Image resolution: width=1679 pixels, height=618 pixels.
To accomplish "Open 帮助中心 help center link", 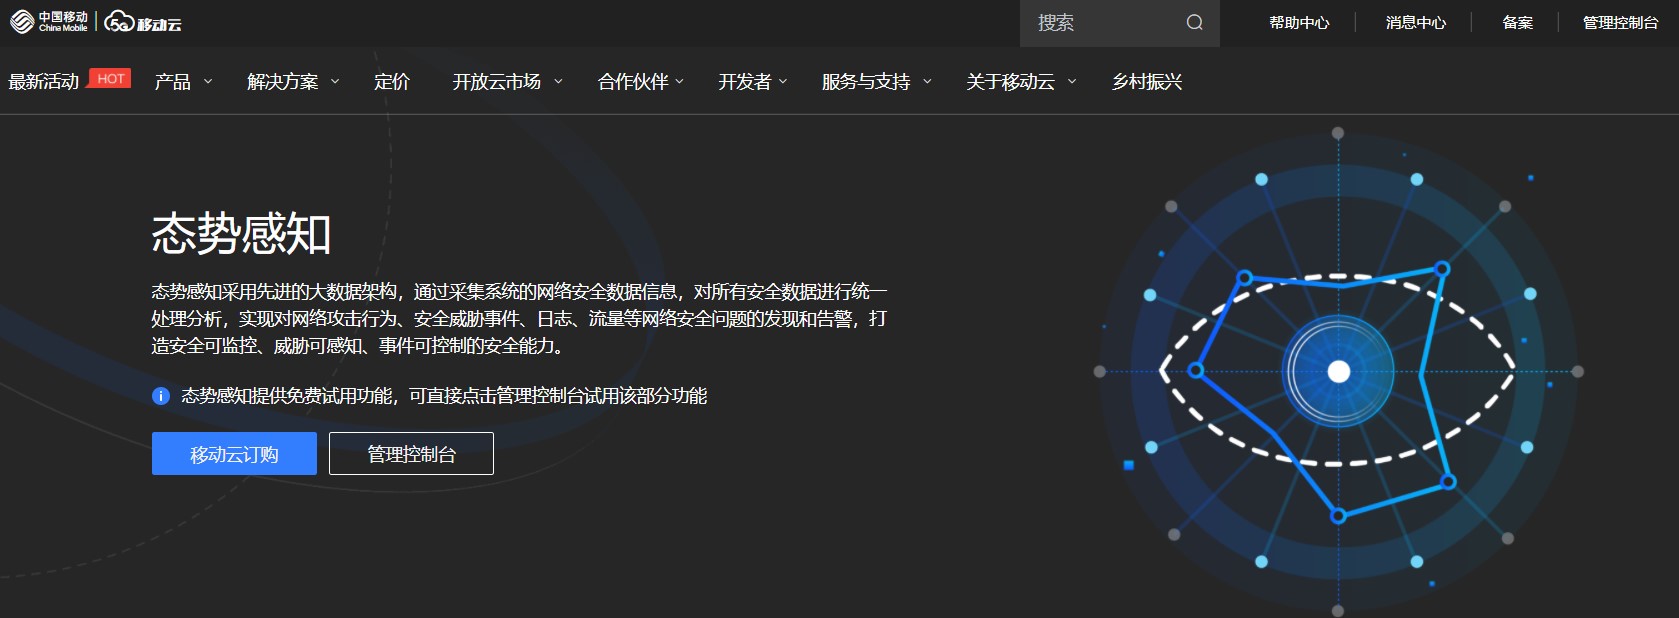I will 1299,22.
